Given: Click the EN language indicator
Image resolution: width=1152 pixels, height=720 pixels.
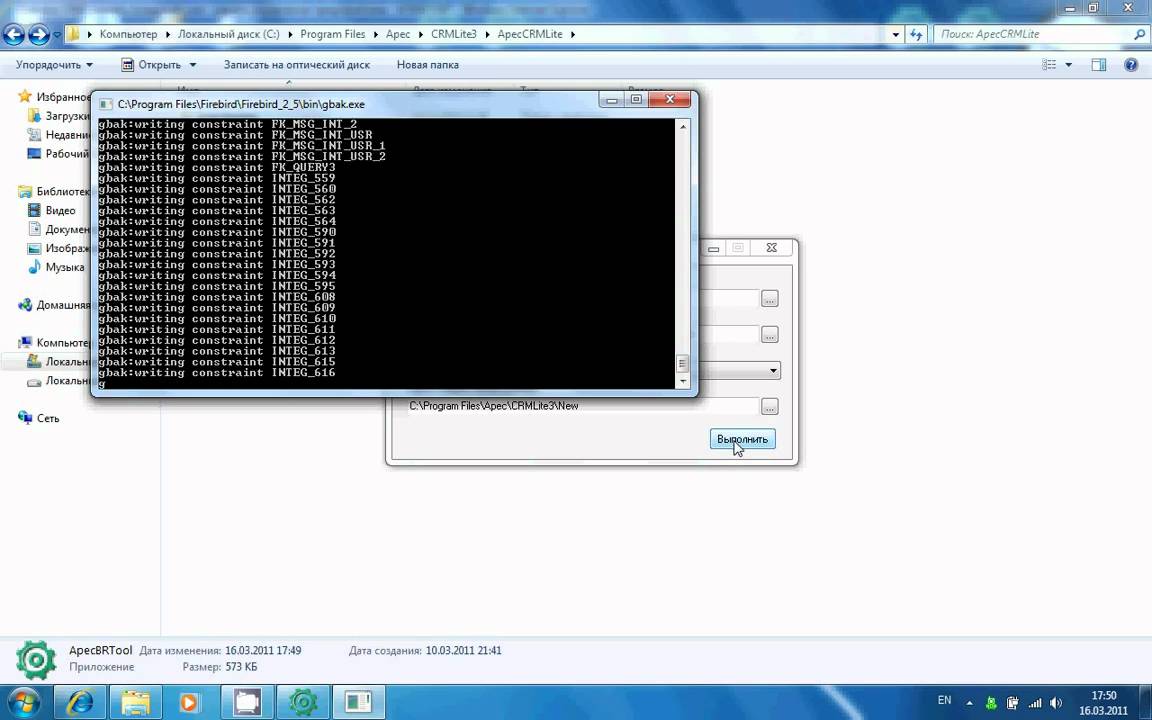Looking at the screenshot, I should (x=944, y=700).
